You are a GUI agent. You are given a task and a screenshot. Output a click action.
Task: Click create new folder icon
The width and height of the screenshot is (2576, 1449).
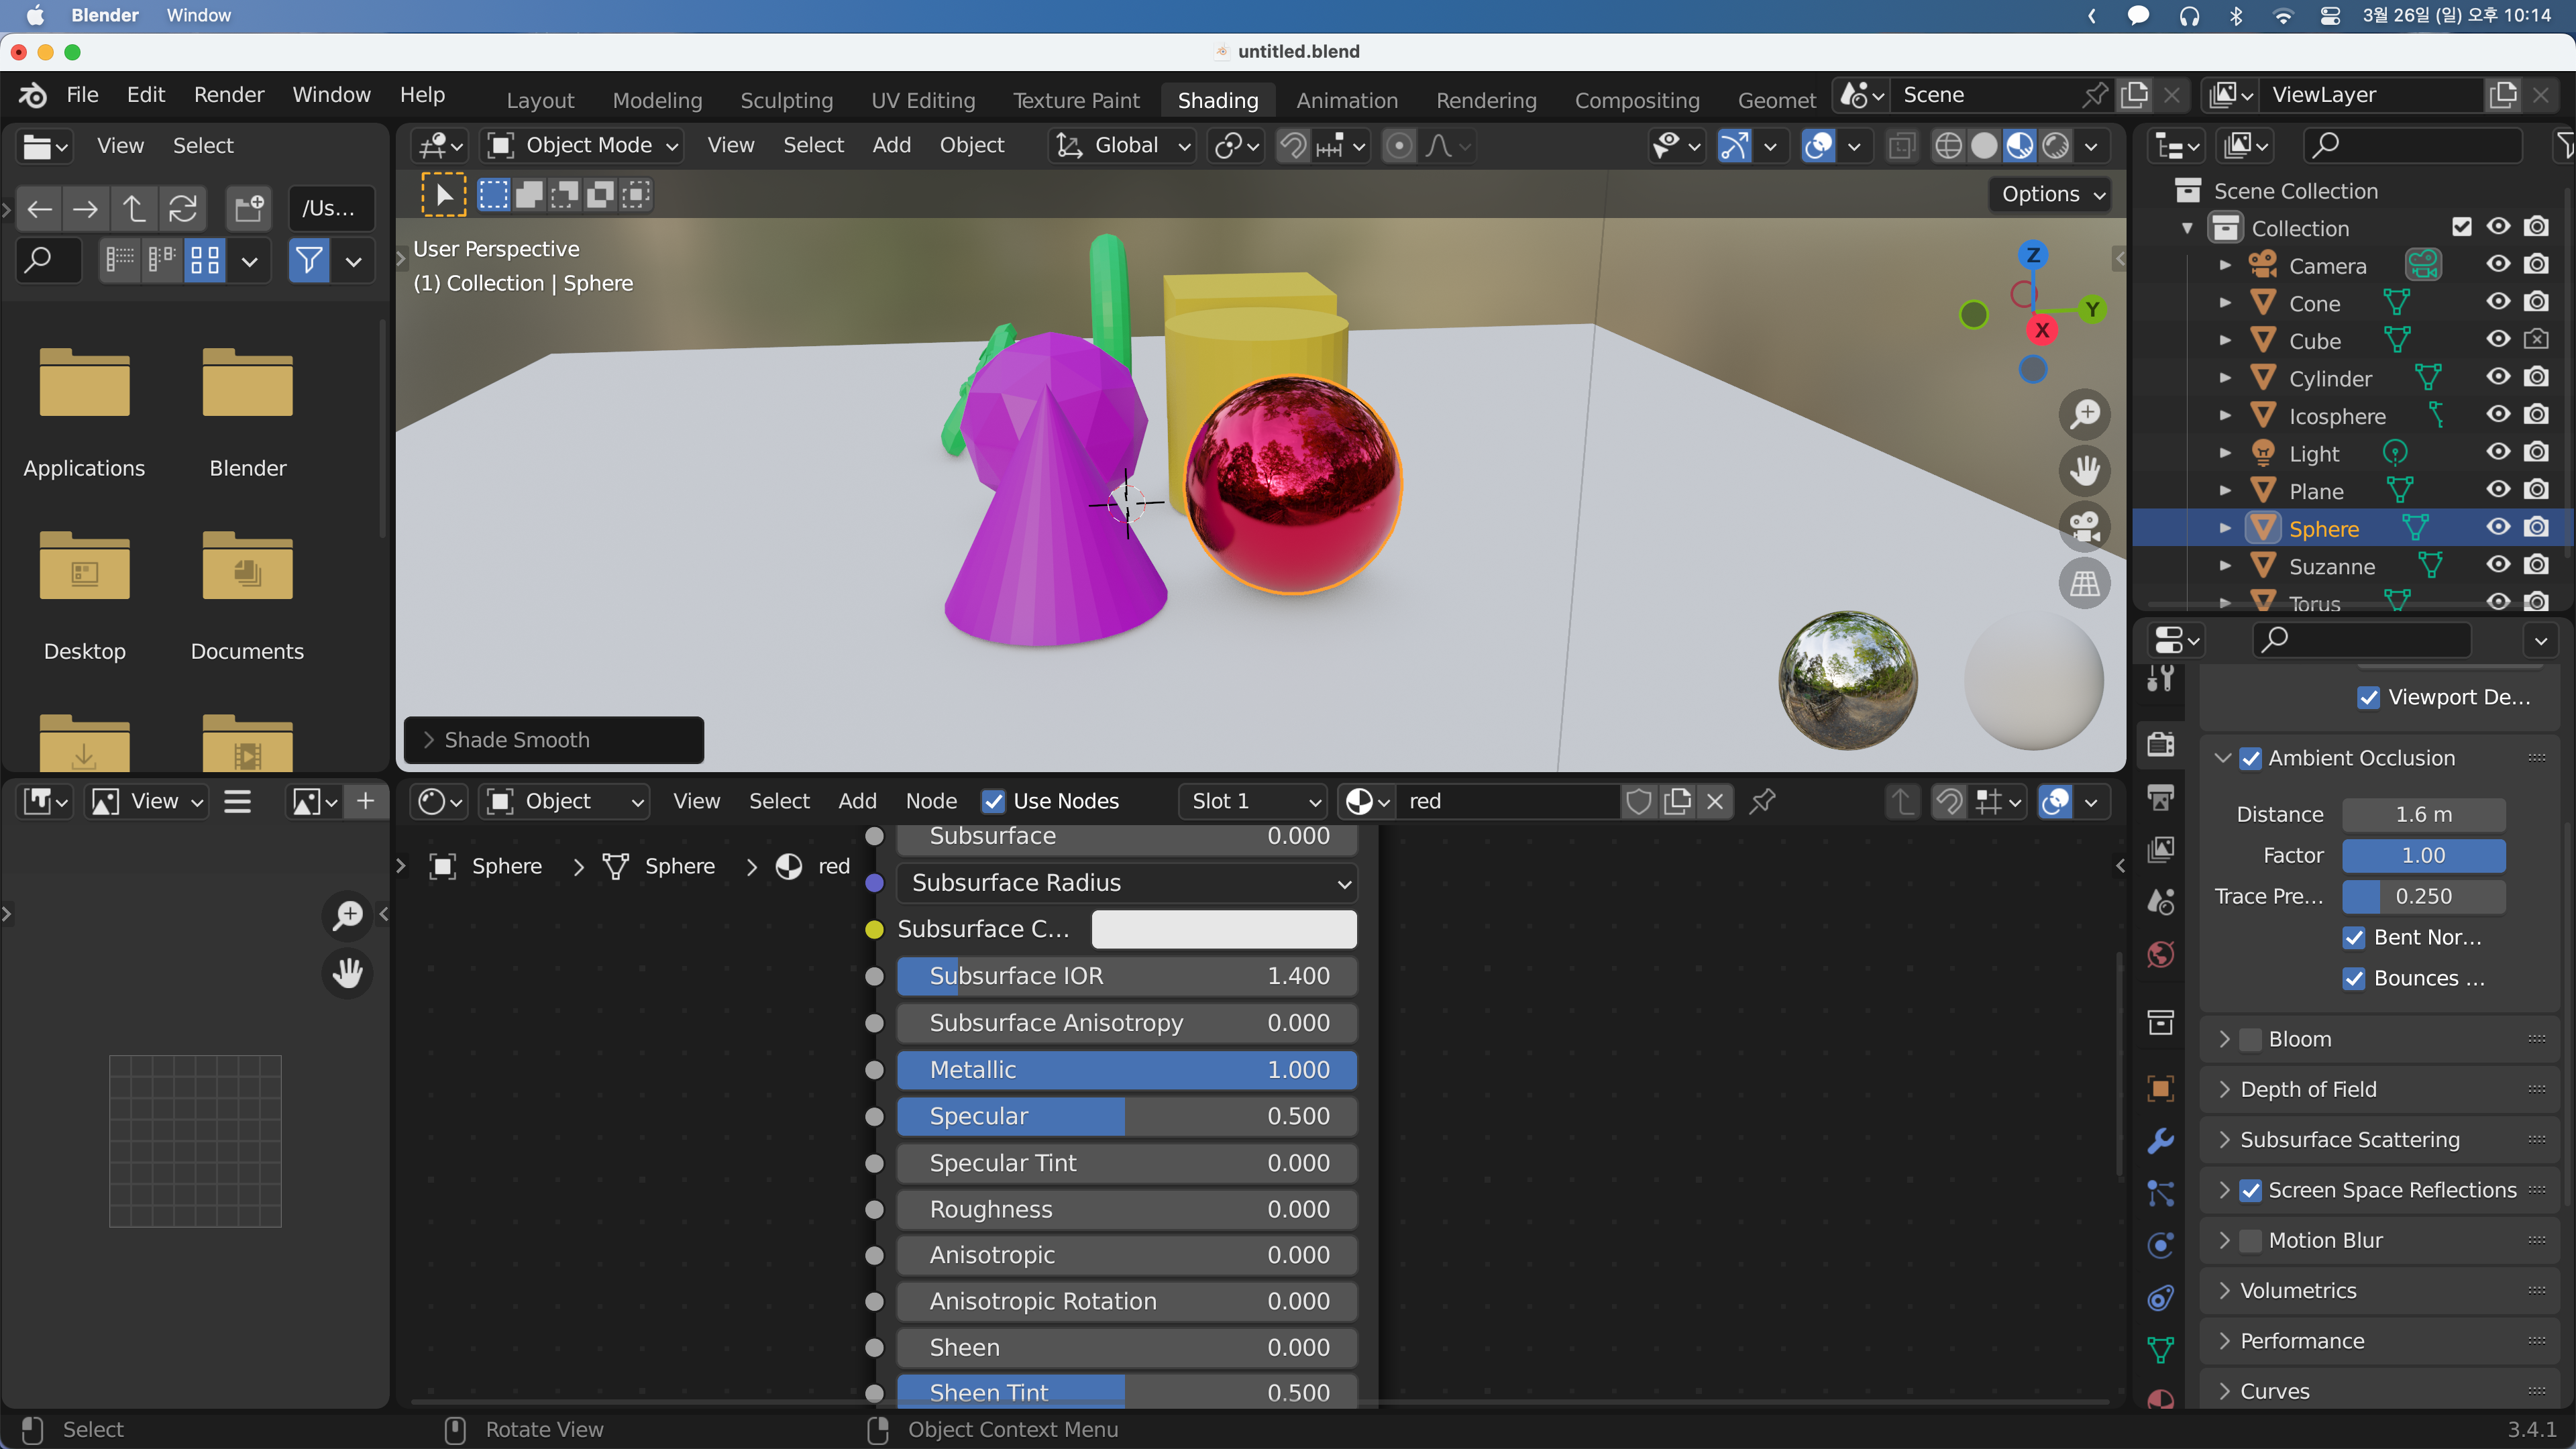point(249,208)
